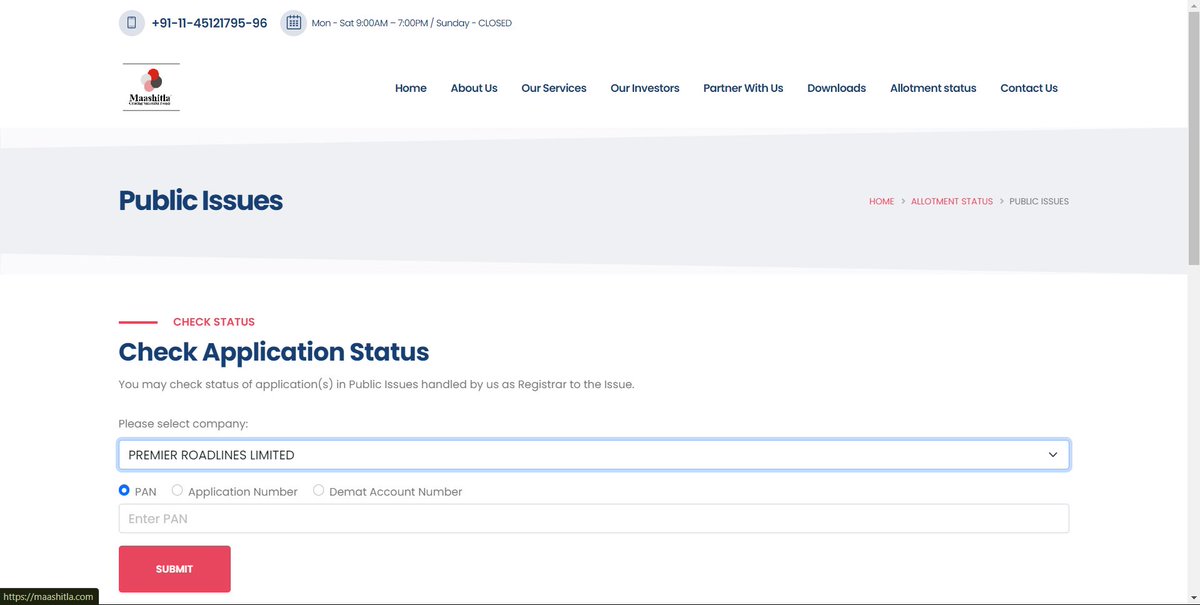1200x605 pixels.
Task: Open the Contact Us menu item
Action: pos(1029,88)
